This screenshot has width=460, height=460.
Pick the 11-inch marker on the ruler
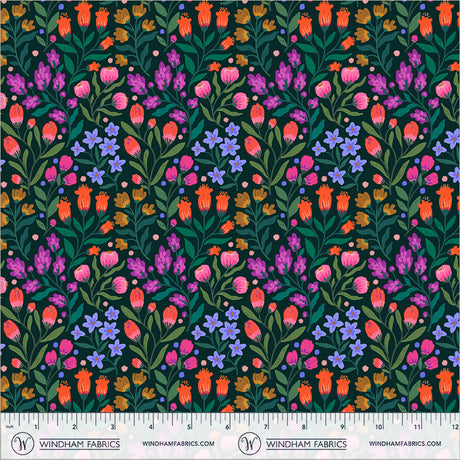tap(417, 427)
